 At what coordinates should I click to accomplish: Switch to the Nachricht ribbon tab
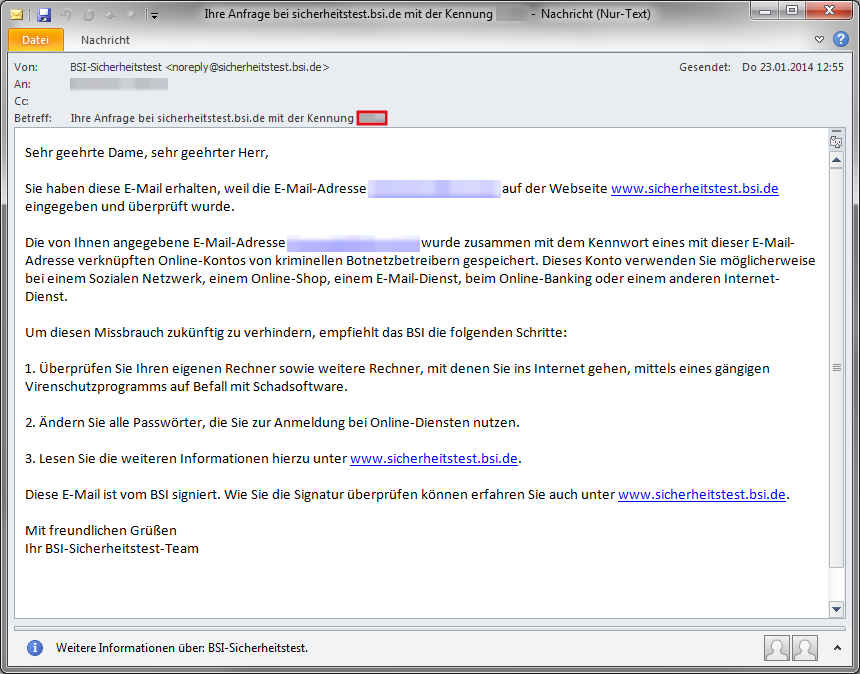click(105, 40)
